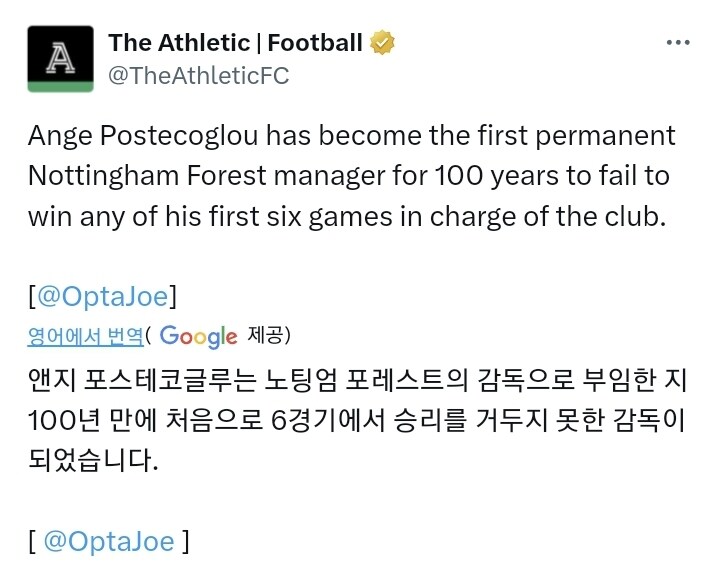Click "100년" in the Korean translation
The width and height of the screenshot is (720, 570).
[x=62, y=421]
